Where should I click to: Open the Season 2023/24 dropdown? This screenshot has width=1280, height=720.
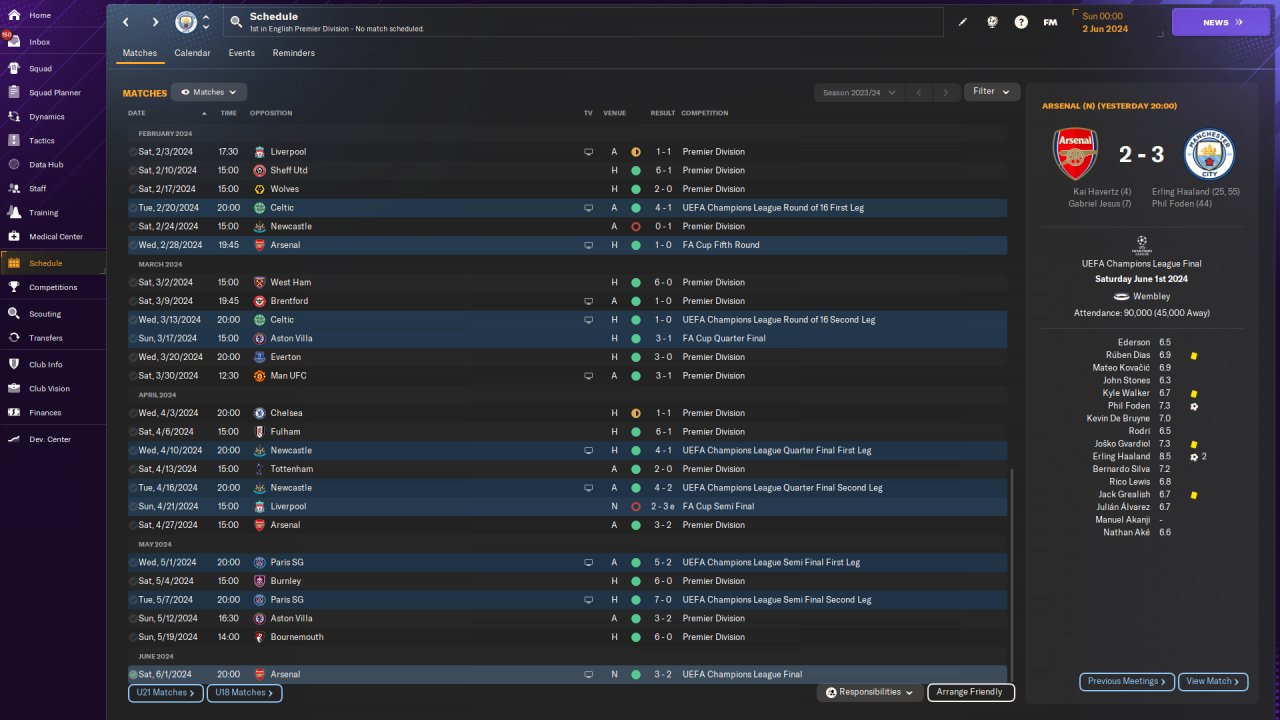[859, 92]
